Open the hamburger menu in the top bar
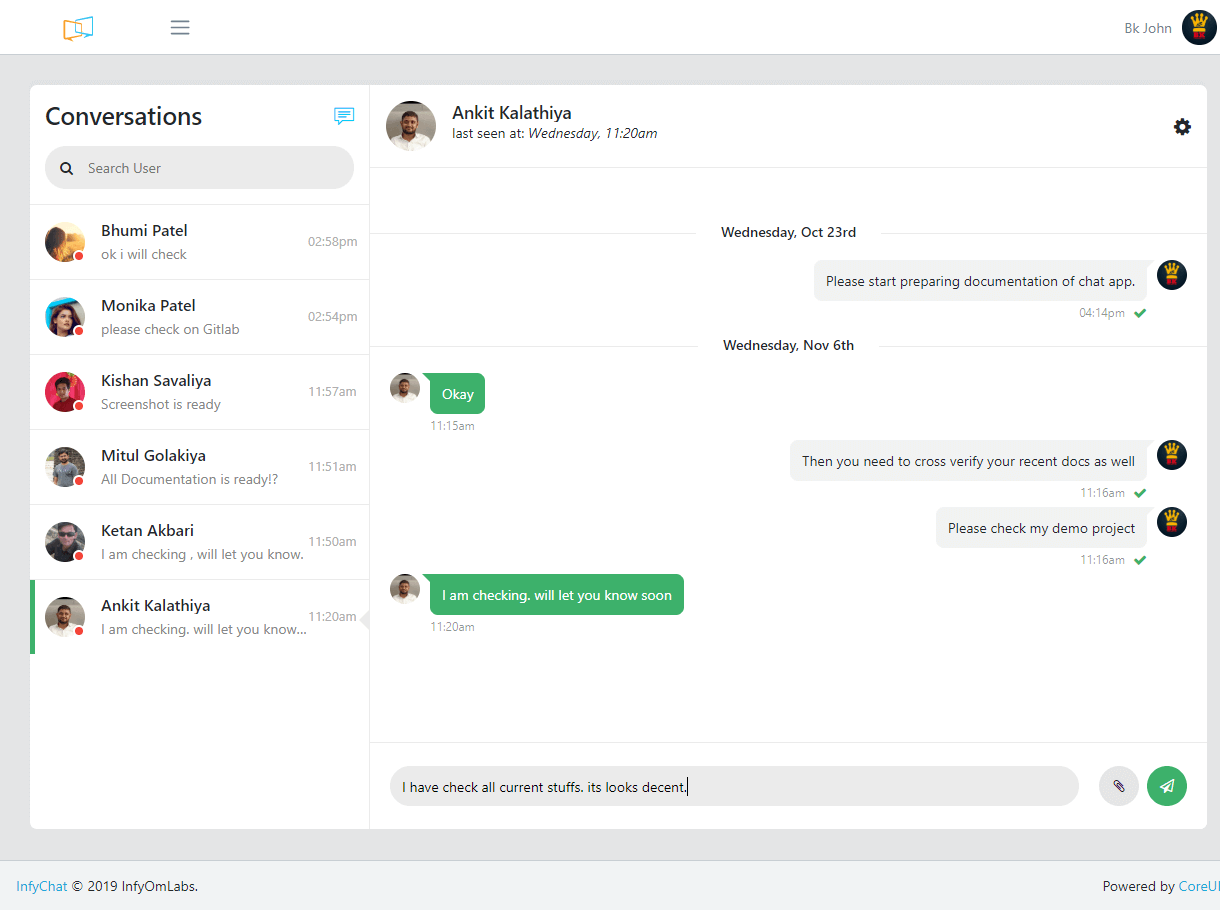 coord(180,27)
